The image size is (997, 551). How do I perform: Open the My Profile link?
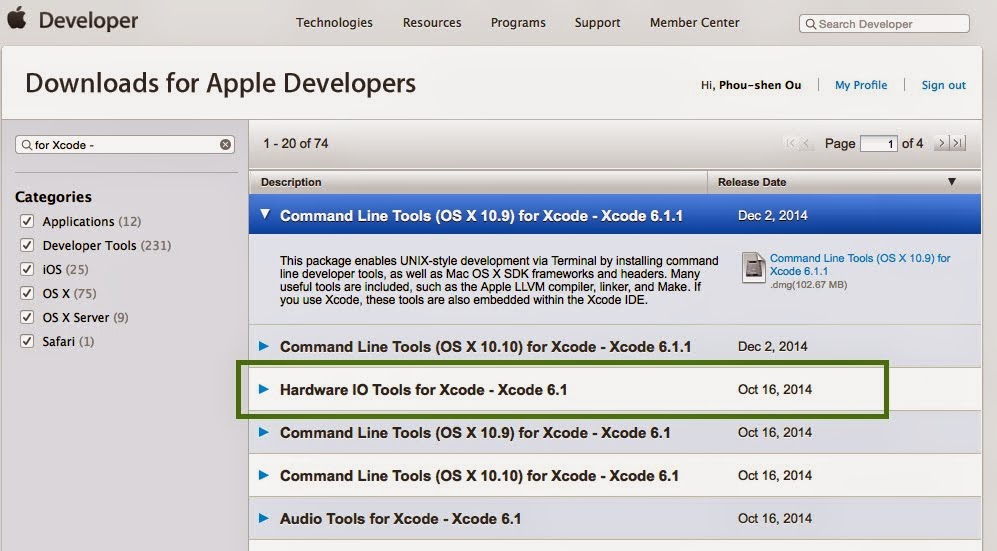(861, 85)
